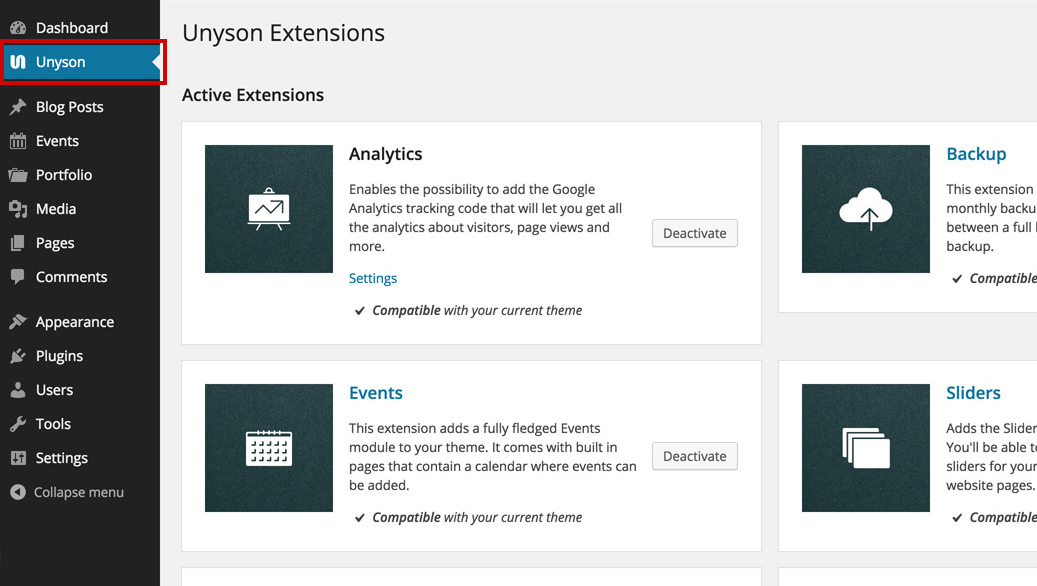The width and height of the screenshot is (1037, 586).
Task: Click the Portfolio folder icon
Action: click(18, 175)
